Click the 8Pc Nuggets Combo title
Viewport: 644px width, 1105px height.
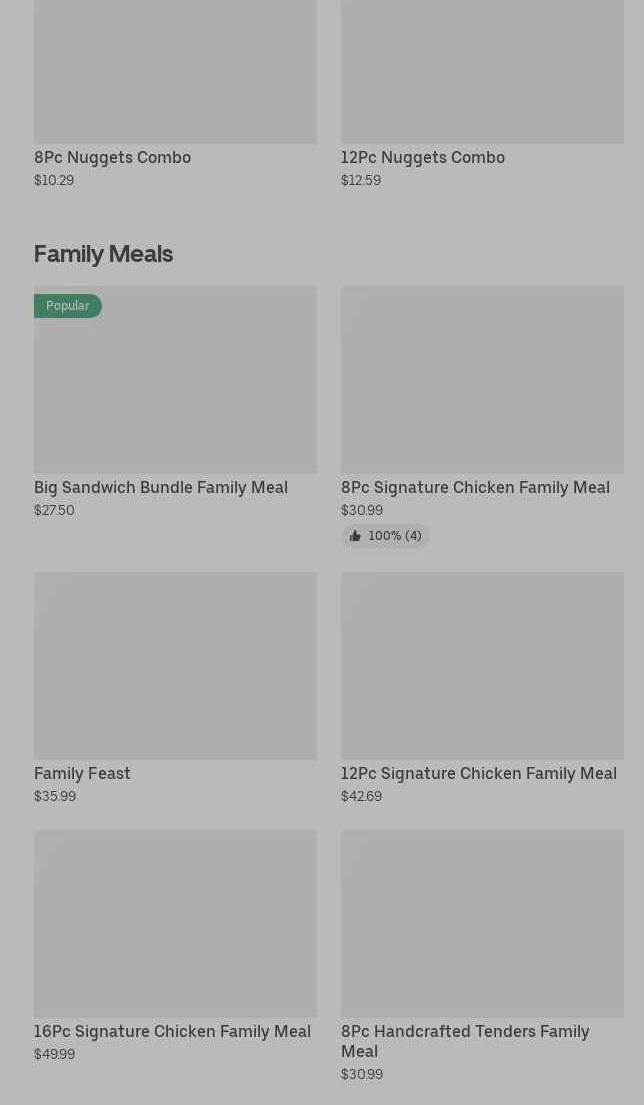click(112, 157)
